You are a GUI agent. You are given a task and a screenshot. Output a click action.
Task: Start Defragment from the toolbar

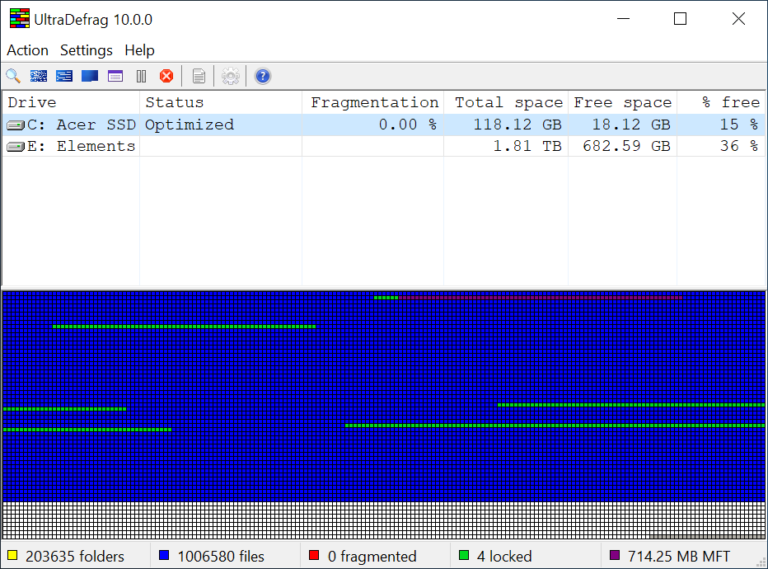pos(39,76)
